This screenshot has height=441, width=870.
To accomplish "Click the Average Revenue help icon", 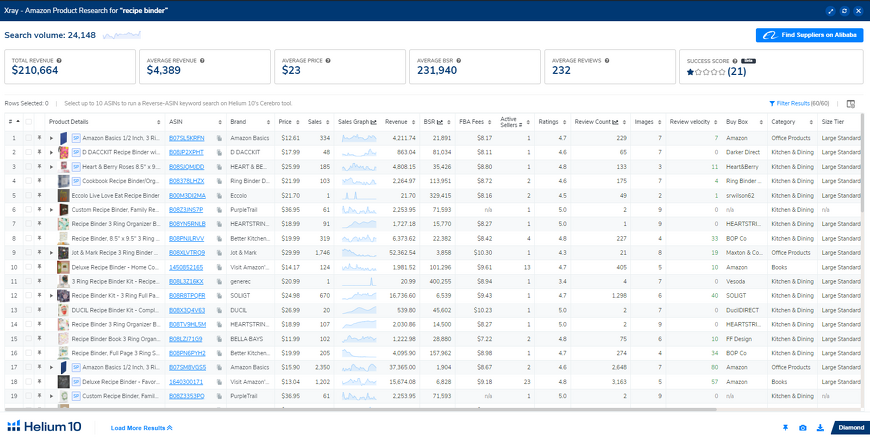I will point(202,60).
